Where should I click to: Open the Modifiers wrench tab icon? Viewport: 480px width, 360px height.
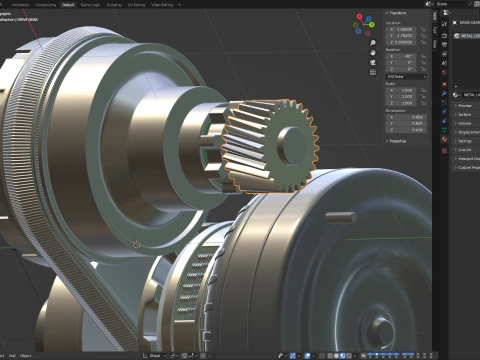(x=444, y=93)
